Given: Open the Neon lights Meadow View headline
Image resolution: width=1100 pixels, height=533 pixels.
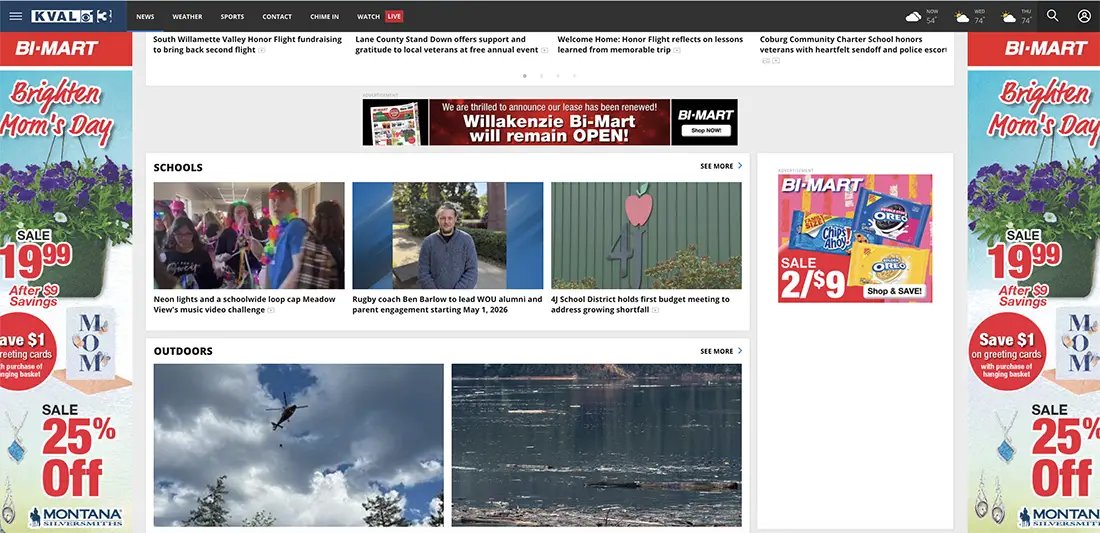Looking at the screenshot, I should pos(244,304).
